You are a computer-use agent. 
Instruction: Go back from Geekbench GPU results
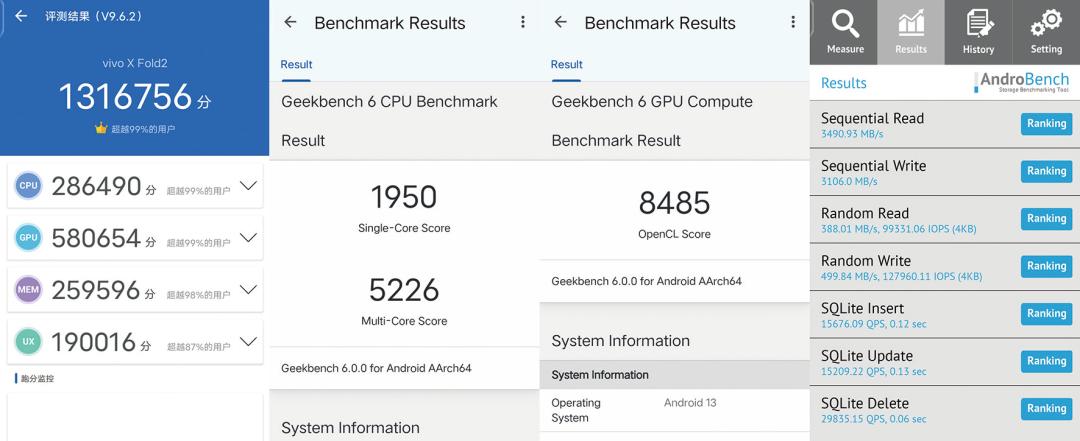560,22
